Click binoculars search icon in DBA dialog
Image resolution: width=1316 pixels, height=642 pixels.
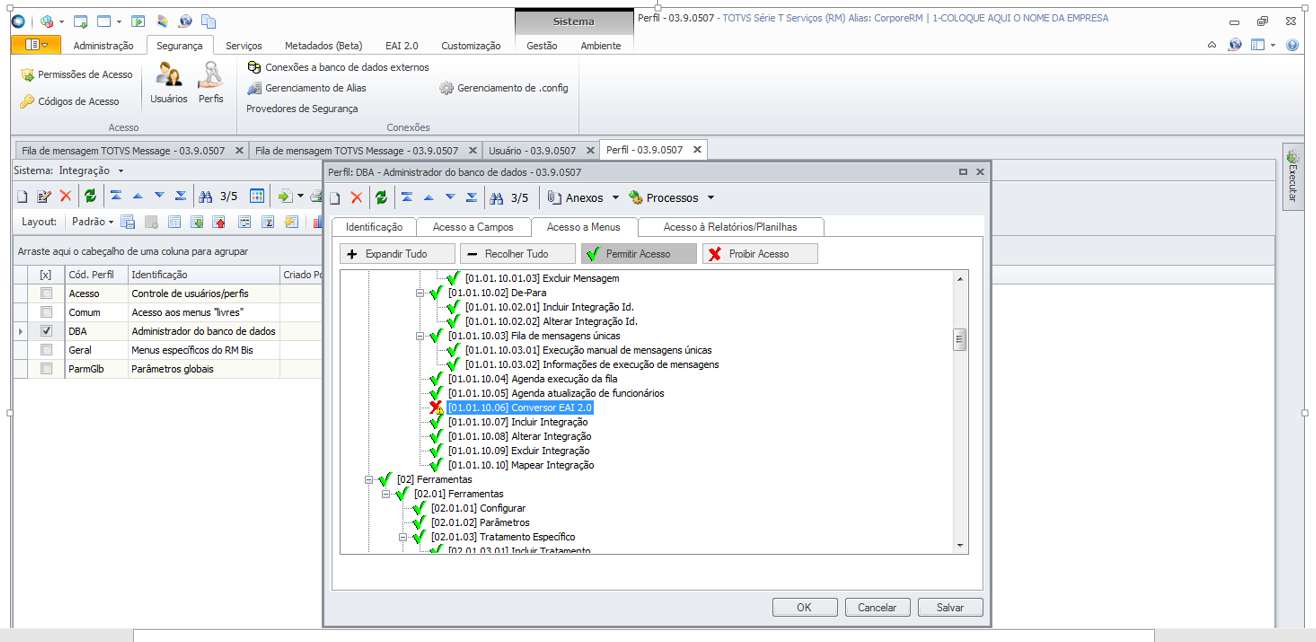(496, 198)
